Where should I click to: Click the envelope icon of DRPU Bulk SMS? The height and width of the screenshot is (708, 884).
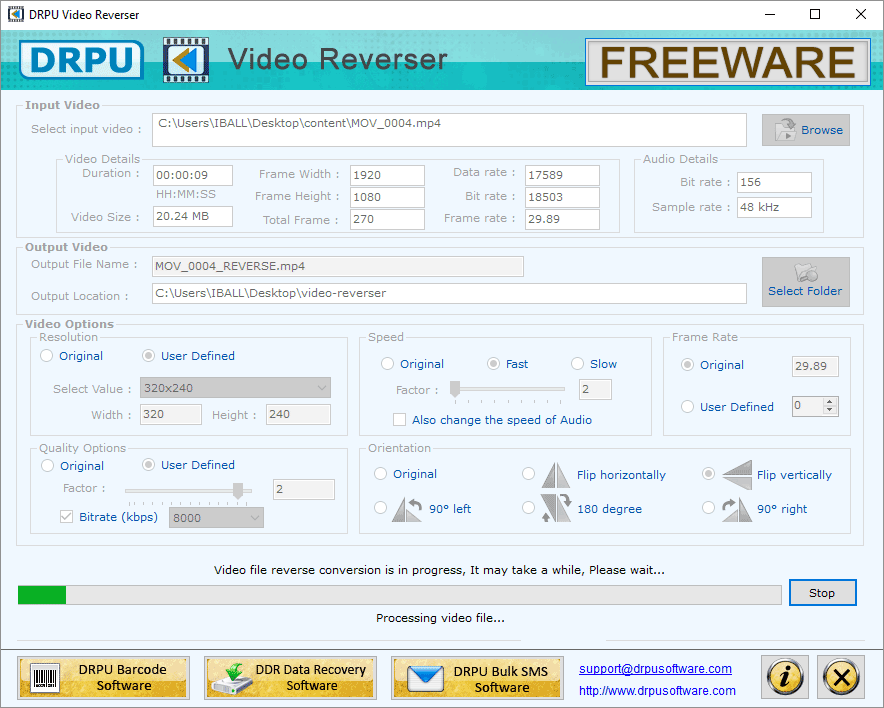tap(425, 678)
